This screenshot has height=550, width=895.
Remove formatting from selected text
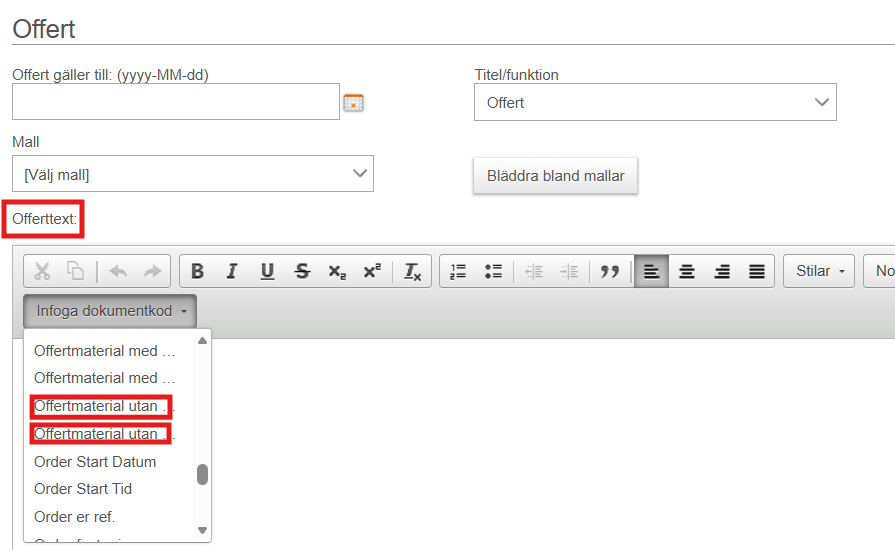point(413,271)
